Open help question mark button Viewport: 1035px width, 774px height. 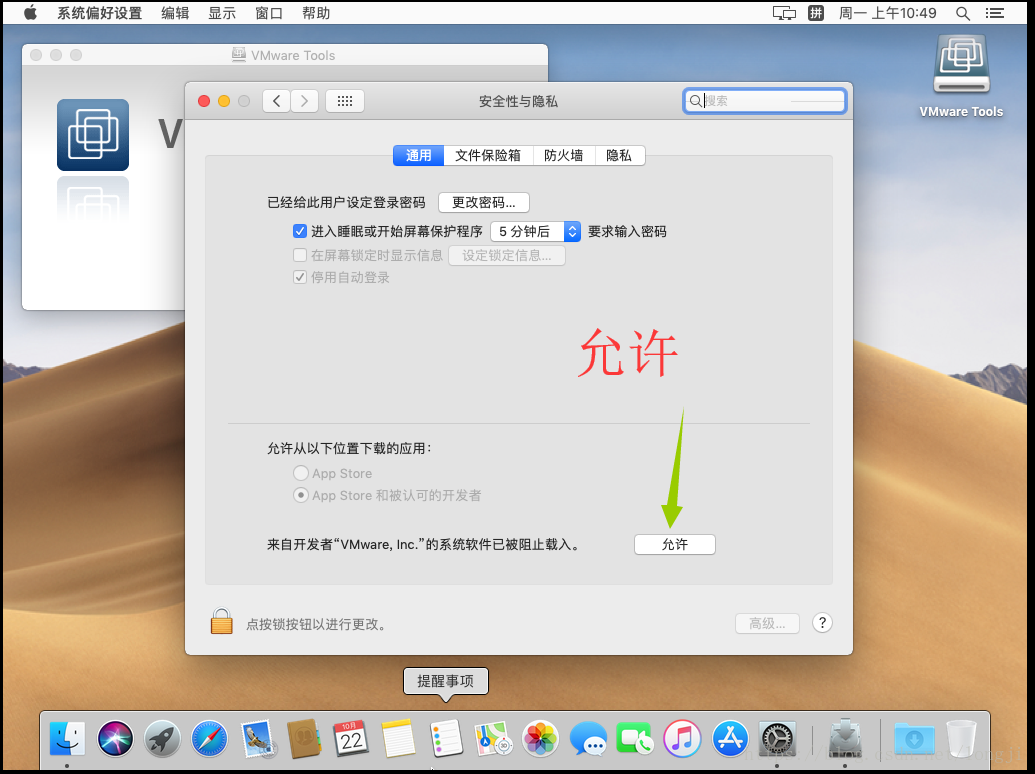822,623
